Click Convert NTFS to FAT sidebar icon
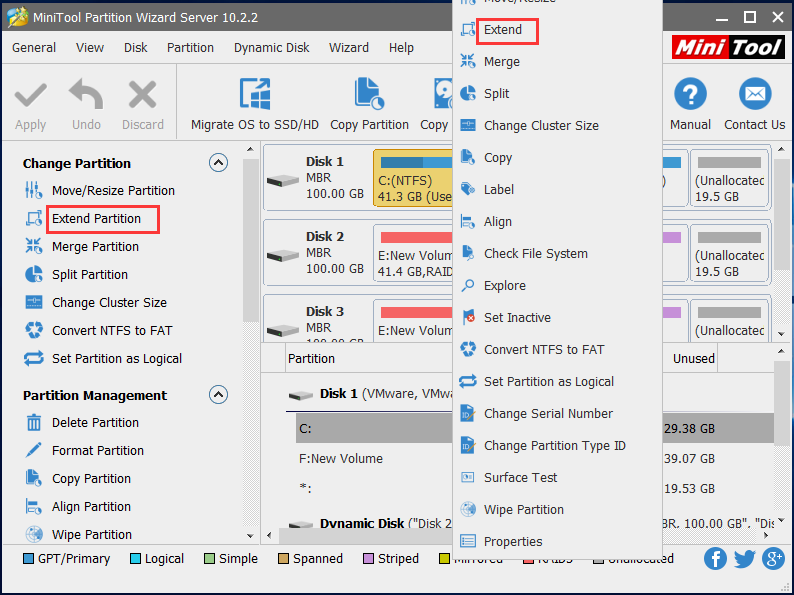Screen dimensions: 794x595 (x=33, y=330)
